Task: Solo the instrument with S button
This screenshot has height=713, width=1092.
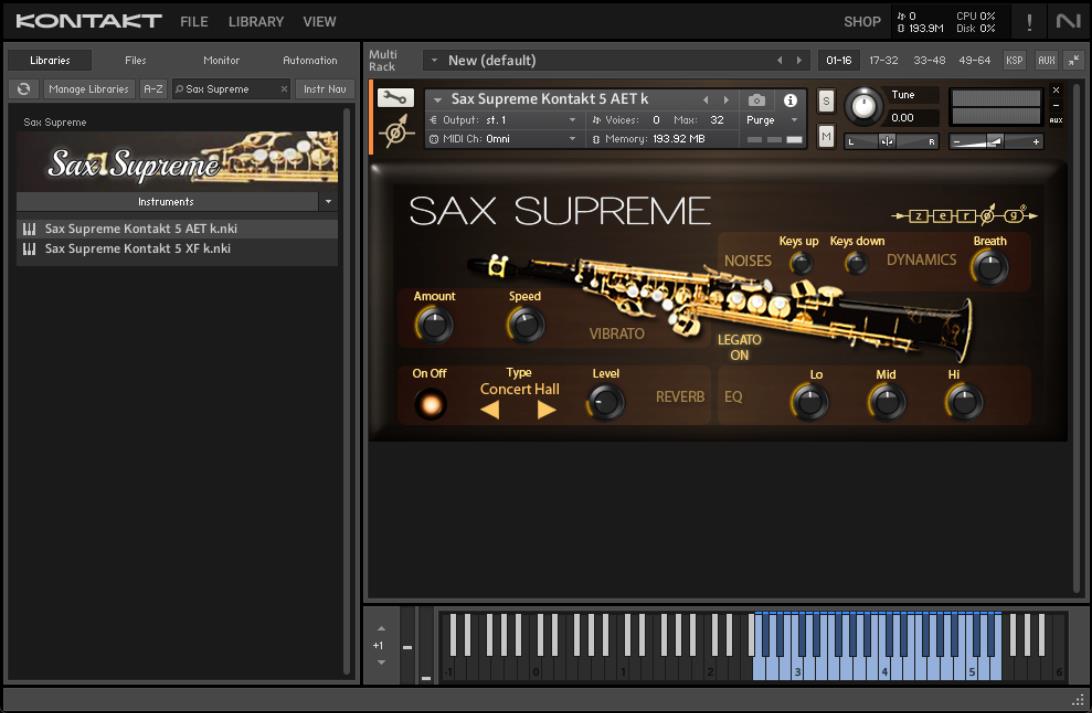Action: point(826,101)
